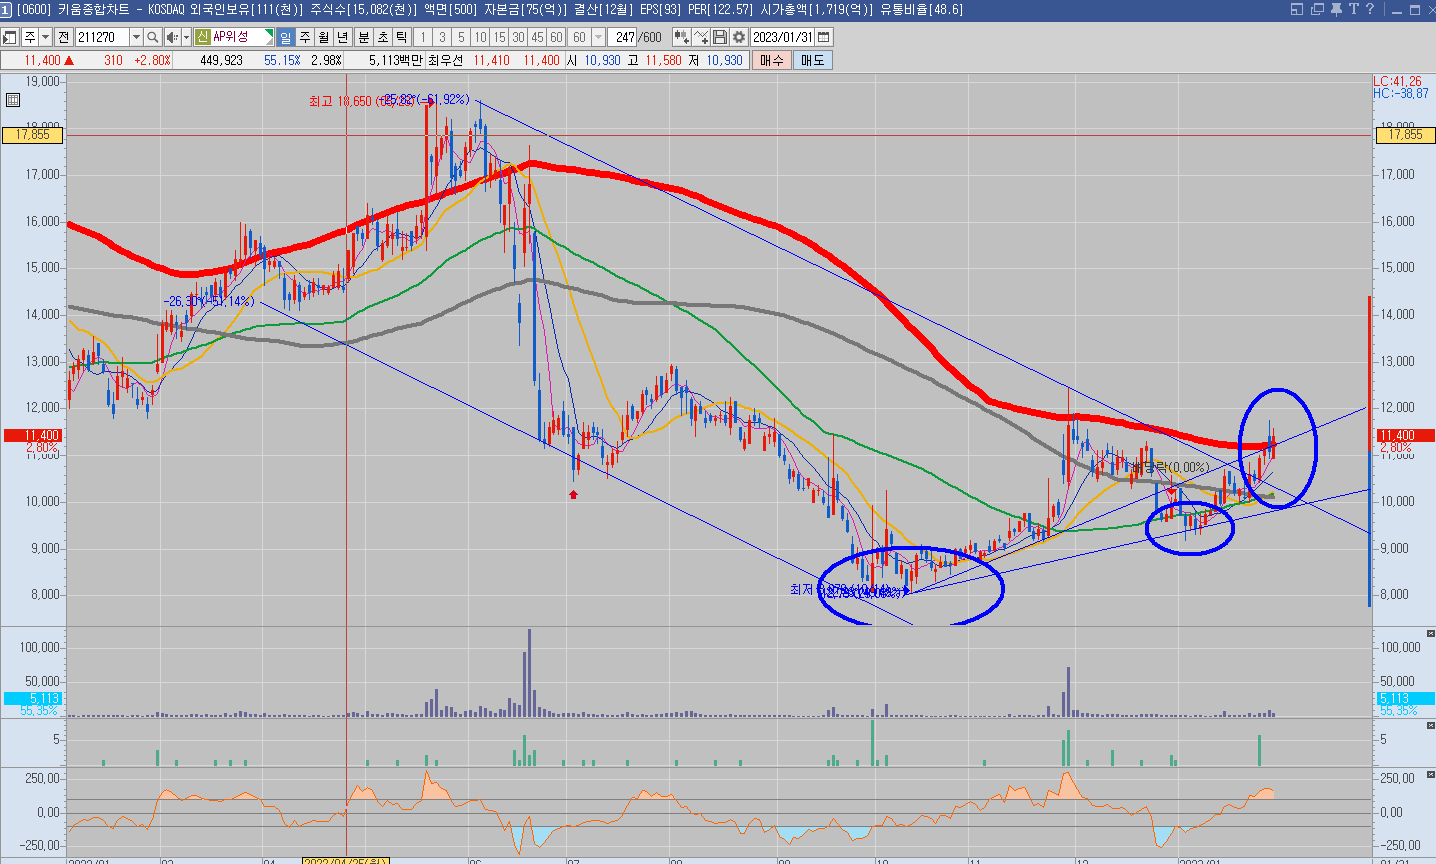Click the speaker sound icon
This screenshot has width=1436, height=864.
tap(172, 37)
